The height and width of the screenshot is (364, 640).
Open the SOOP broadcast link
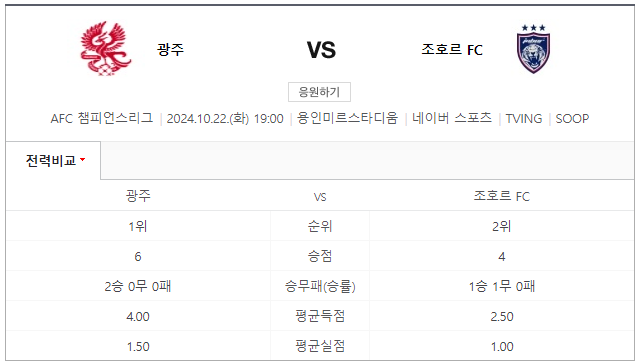coord(572,119)
